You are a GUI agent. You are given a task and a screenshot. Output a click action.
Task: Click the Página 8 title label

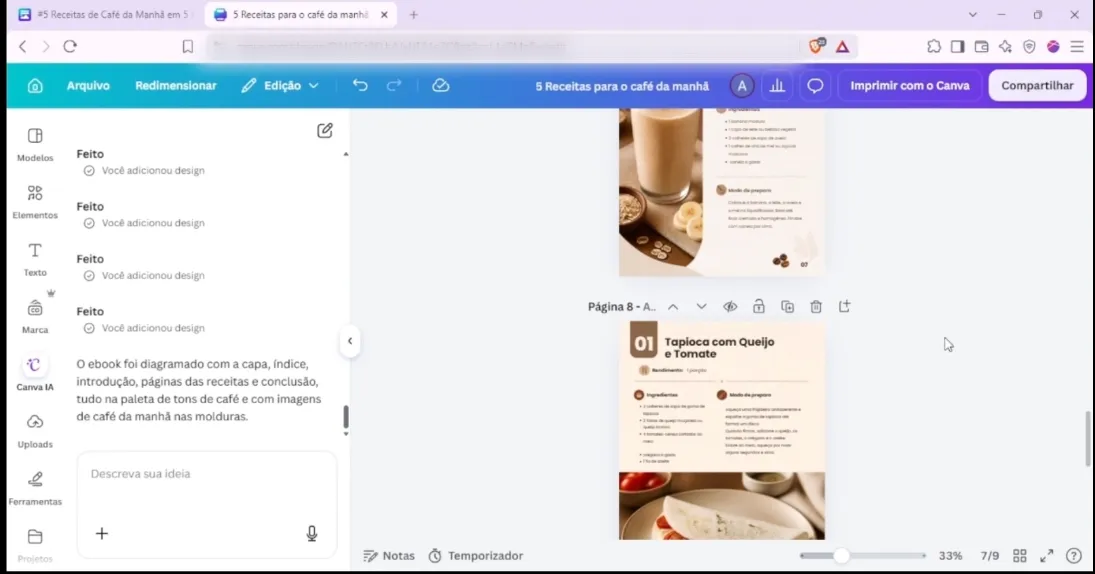coord(622,307)
